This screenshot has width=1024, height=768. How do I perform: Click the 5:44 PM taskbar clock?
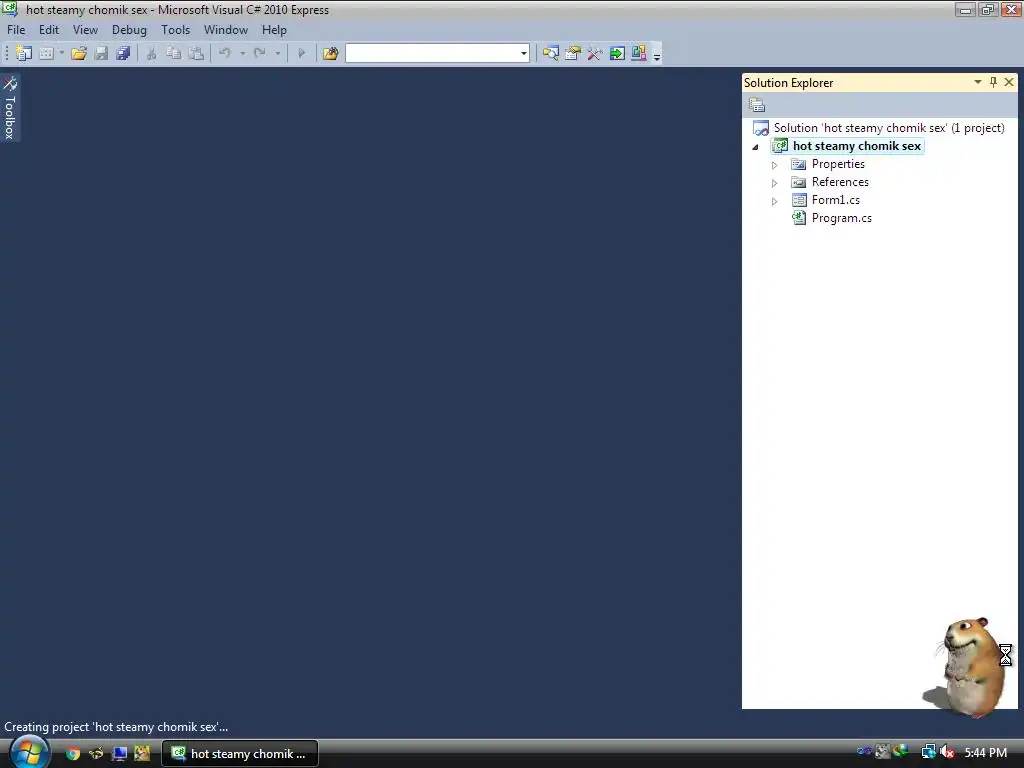pos(985,754)
